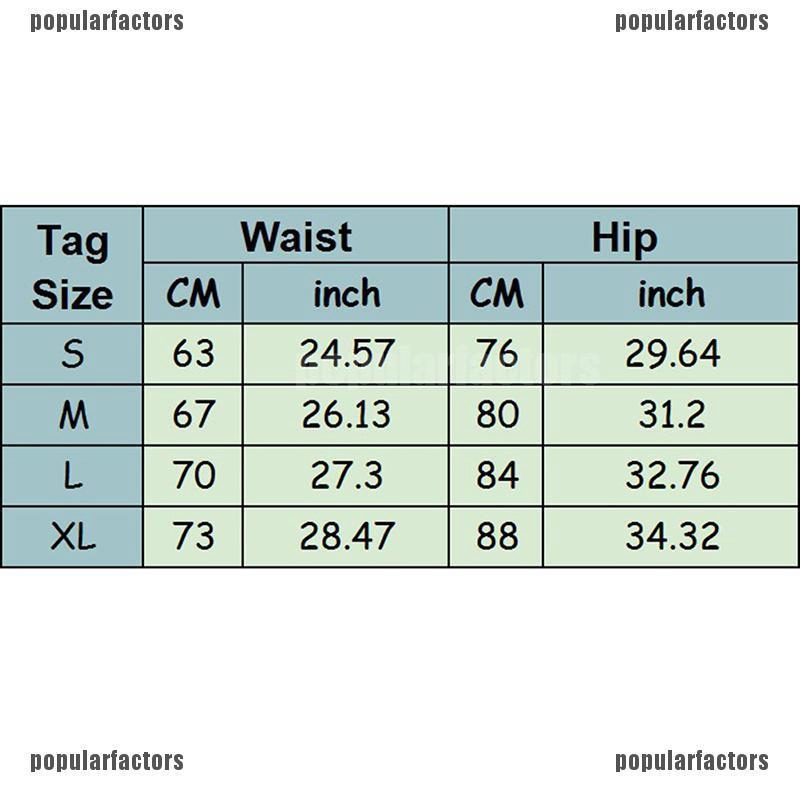Image resolution: width=800 pixels, height=800 pixels.
Task: Choose the XL size row label
Action: pyautogui.click(x=72, y=537)
